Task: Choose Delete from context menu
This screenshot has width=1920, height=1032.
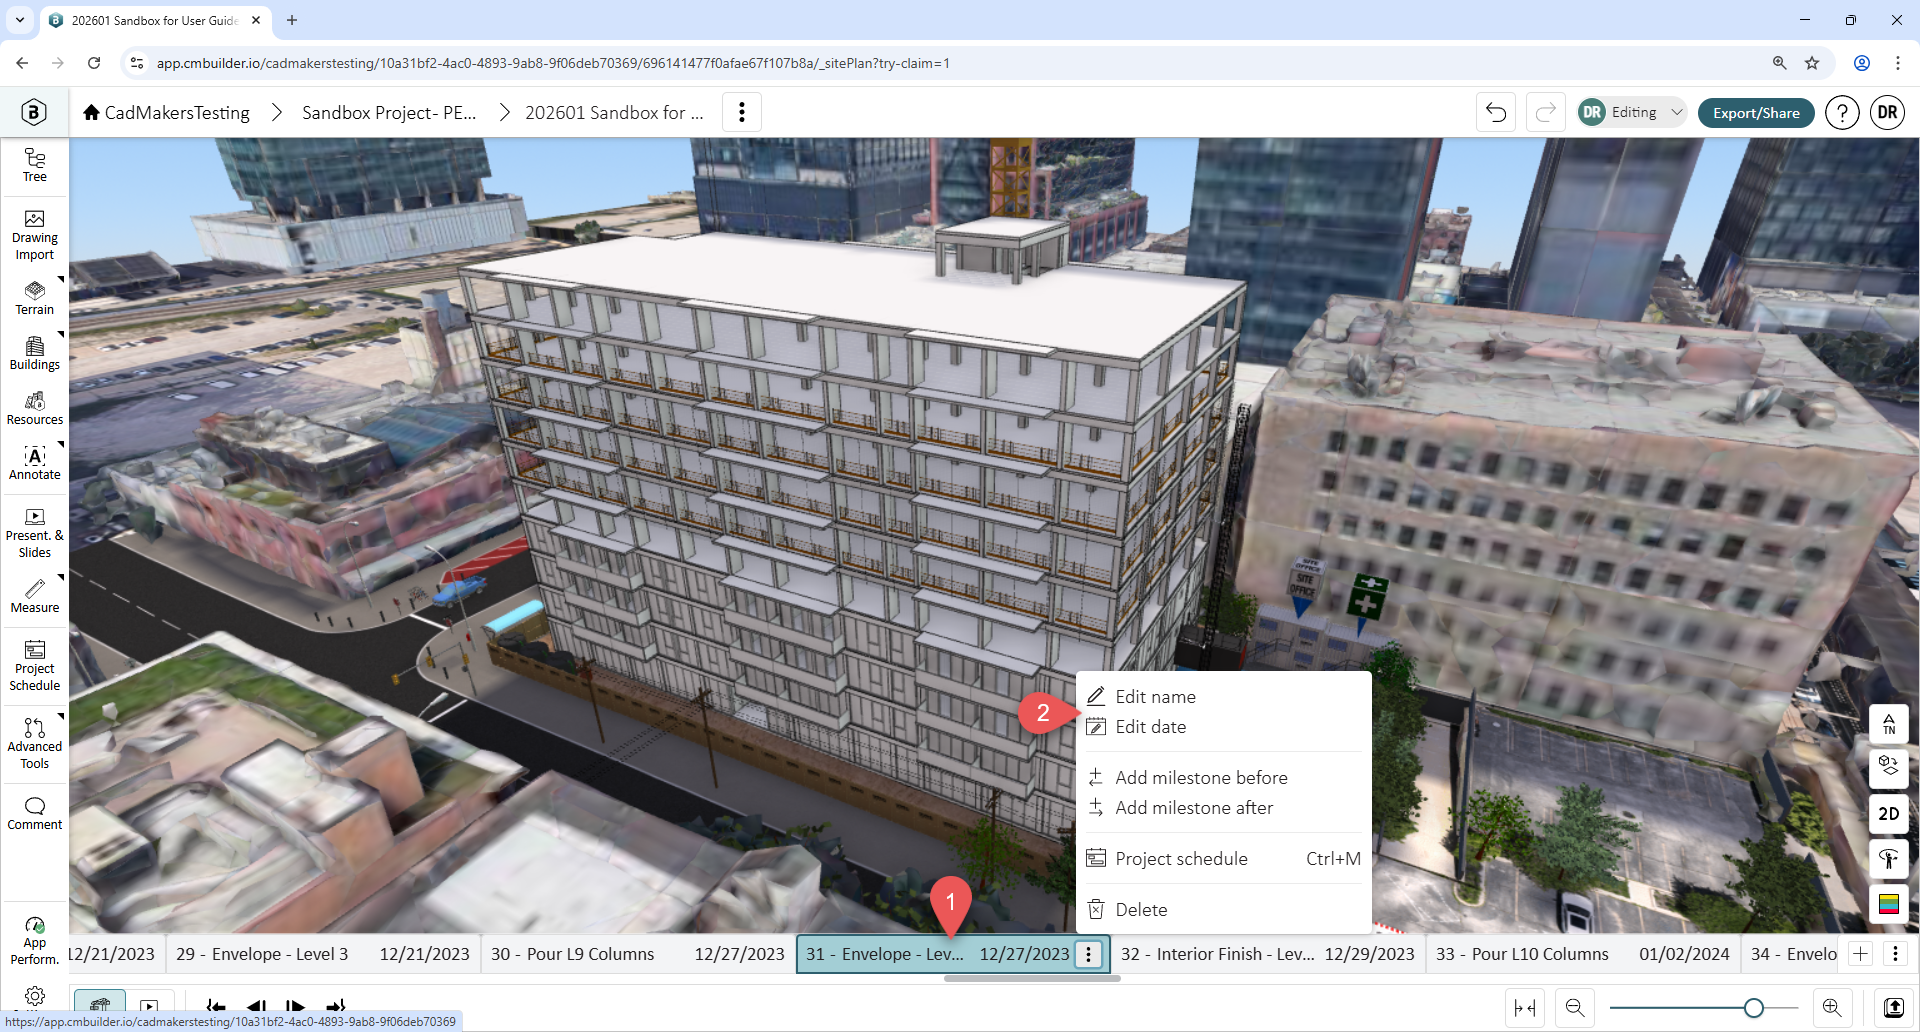Action: click(x=1223, y=910)
